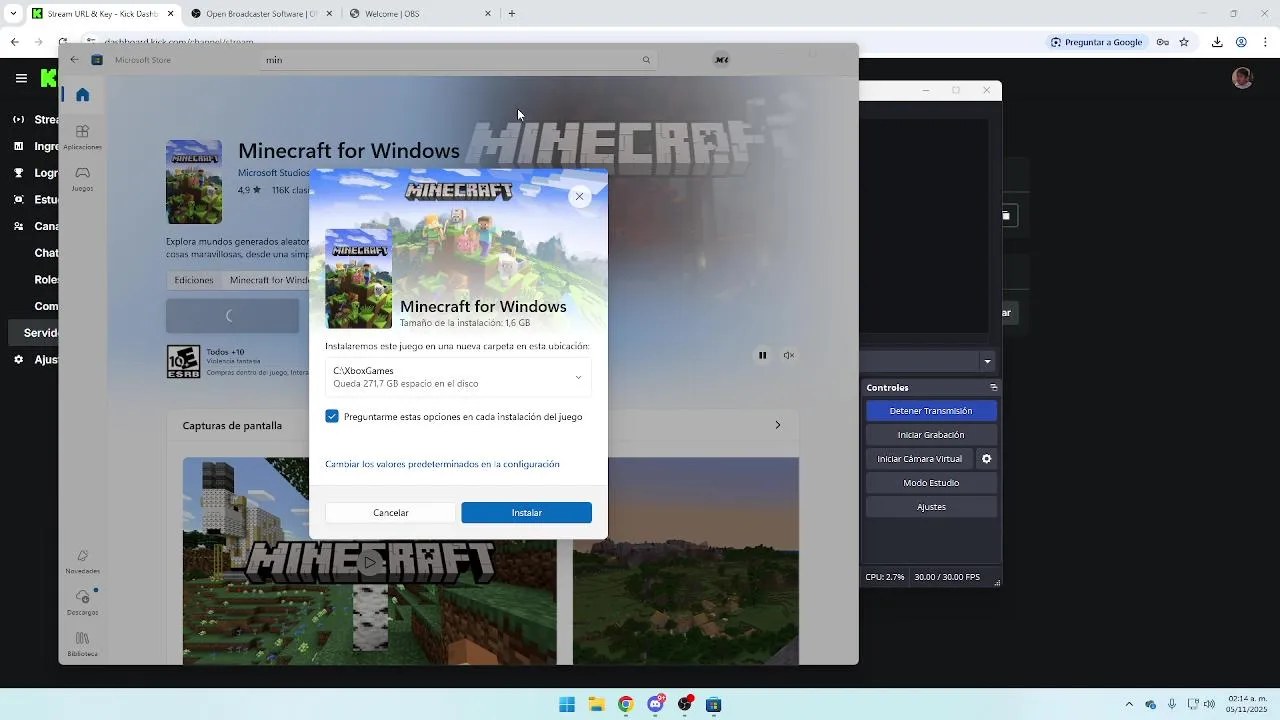Toggle the Kick dashboard hamburger menu
The width and height of the screenshot is (1280, 720).
click(x=21, y=78)
